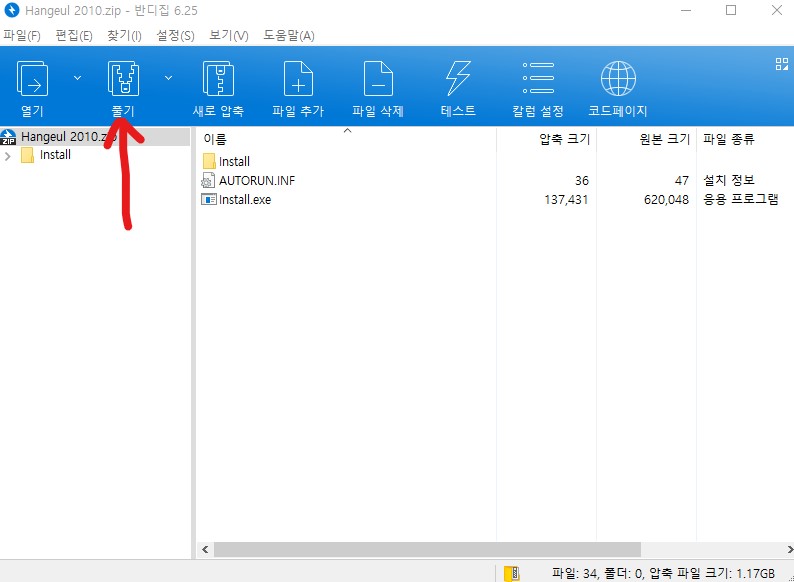Click the 파일 삭제 toolbar icon
Image resolution: width=794 pixels, height=582 pixels.
(x=378, y=79)
